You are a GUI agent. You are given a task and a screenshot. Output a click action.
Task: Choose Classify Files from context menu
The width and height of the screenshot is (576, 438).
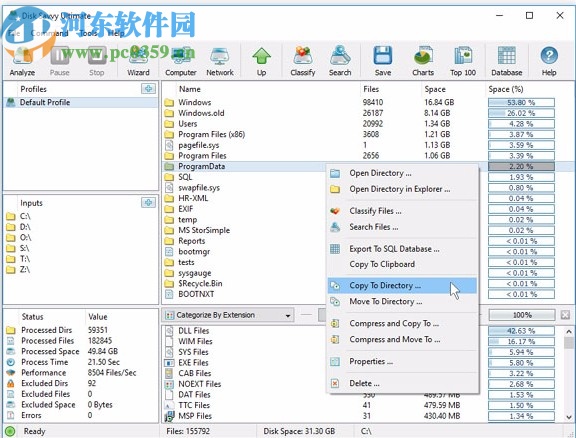[x=403, y=211]
